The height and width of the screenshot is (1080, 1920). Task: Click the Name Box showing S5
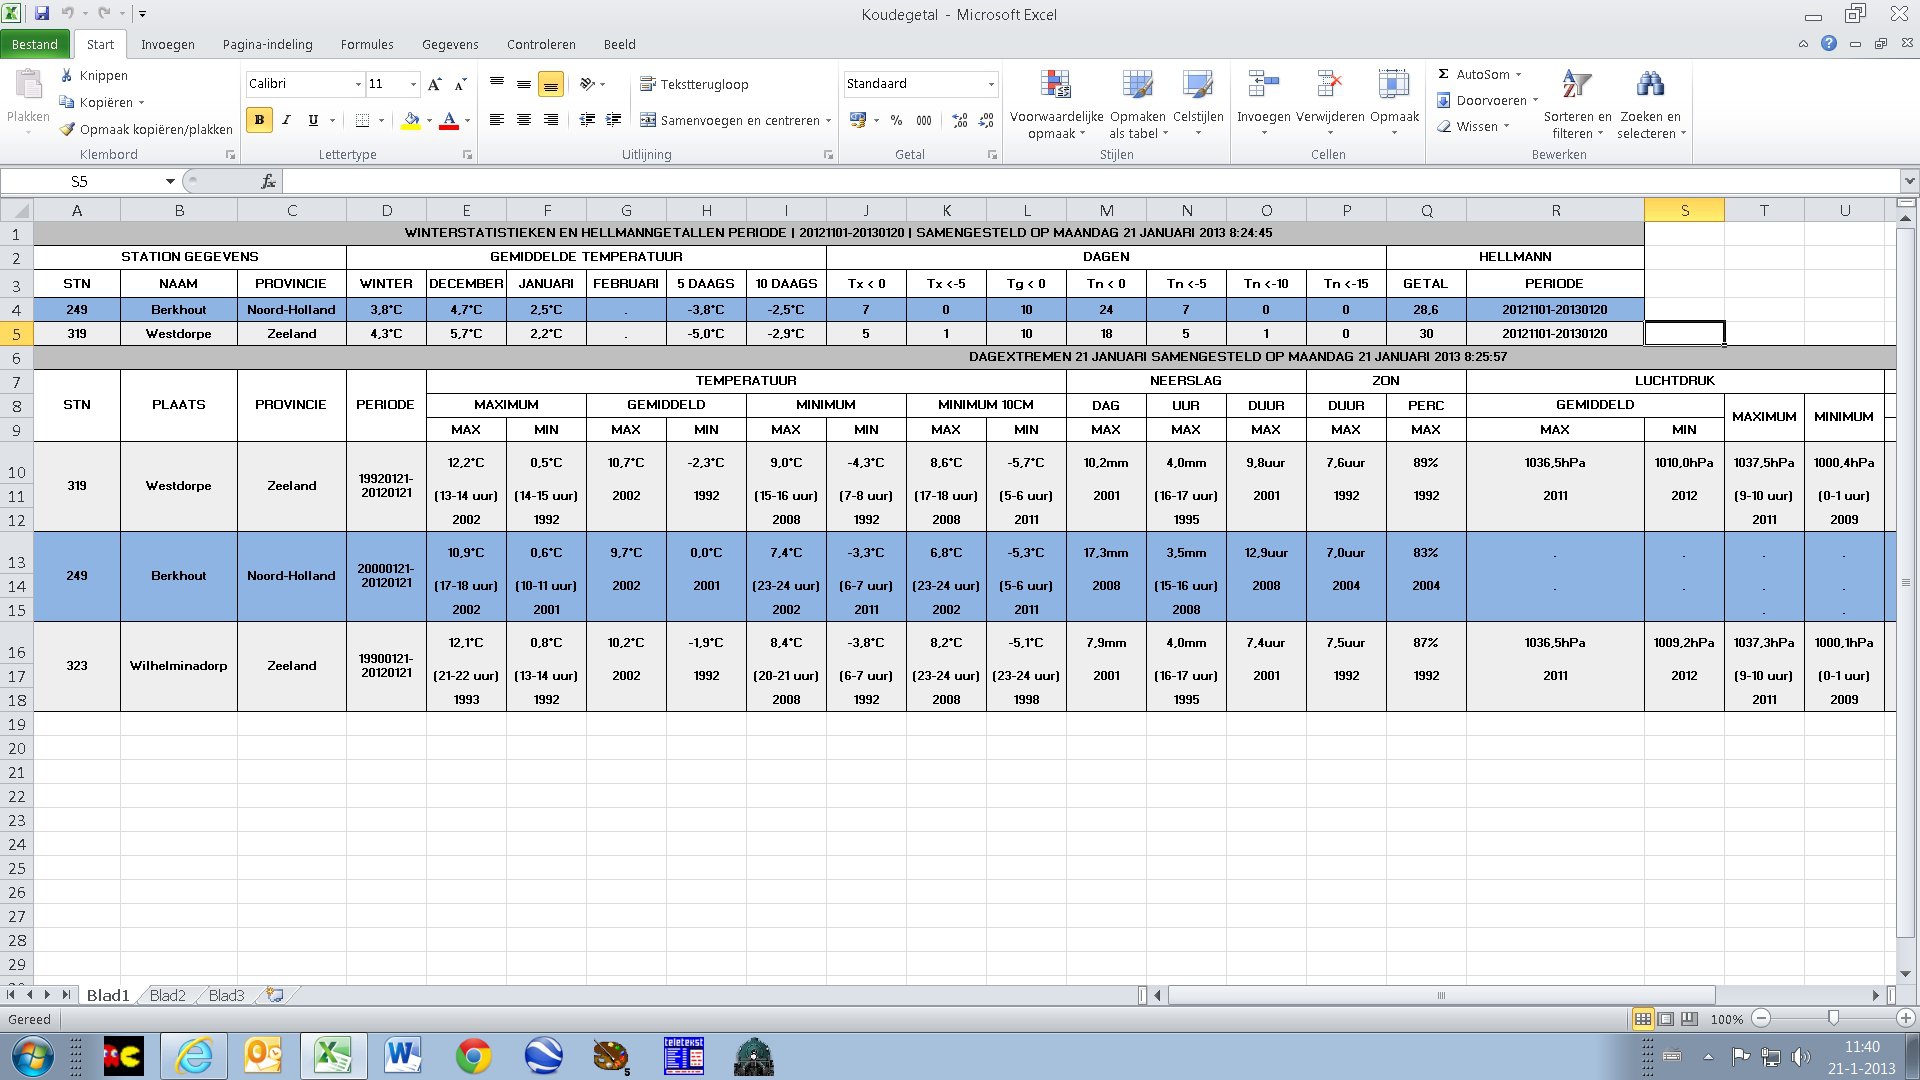click(x=80, y=181)
